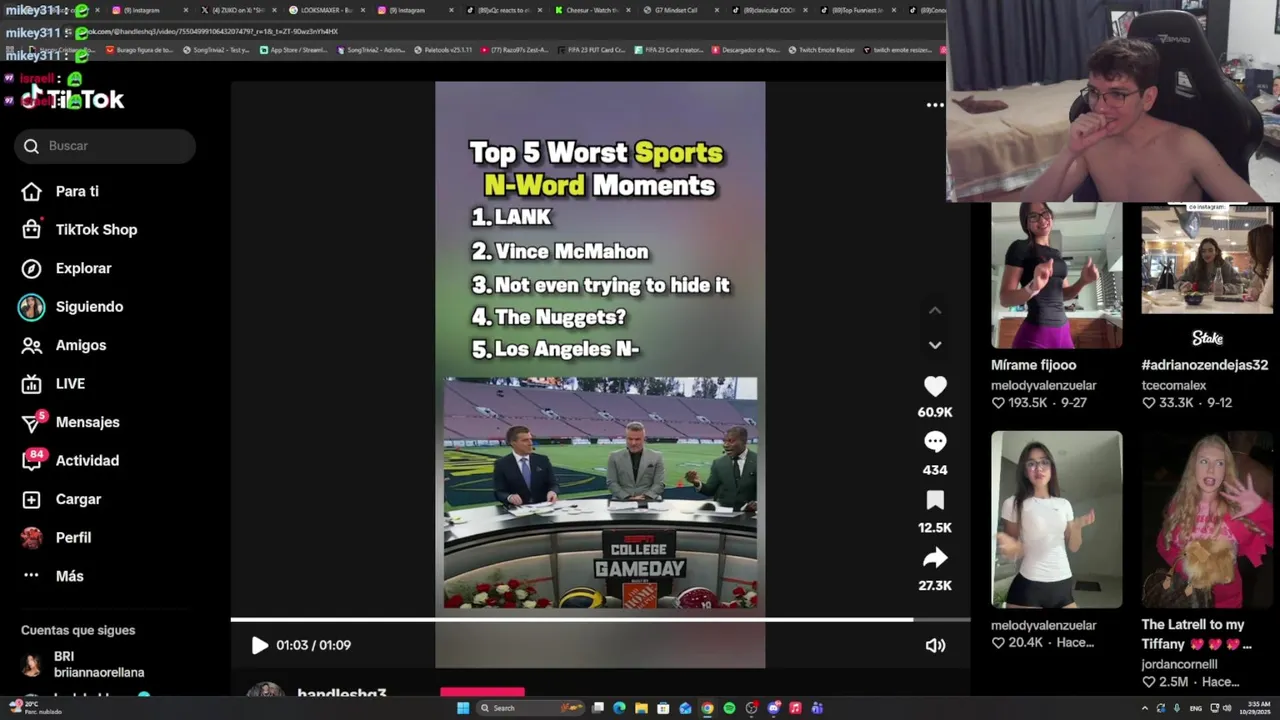Screen dimensions: 1280x720
Task: Open the App Store / Streaml bookmark
Action: click(x=293, y=50)
